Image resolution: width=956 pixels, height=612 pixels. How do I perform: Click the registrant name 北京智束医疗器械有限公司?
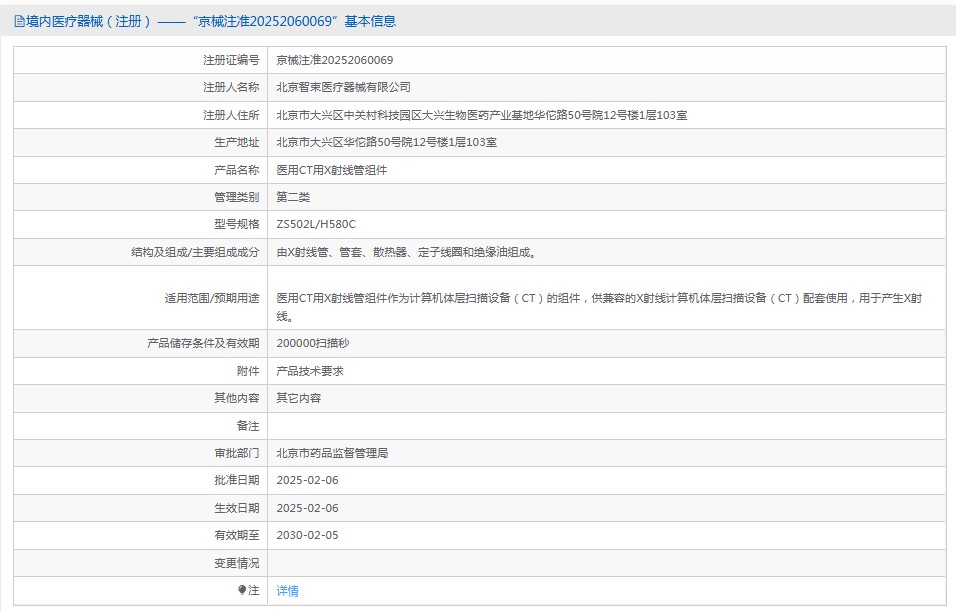343,88
